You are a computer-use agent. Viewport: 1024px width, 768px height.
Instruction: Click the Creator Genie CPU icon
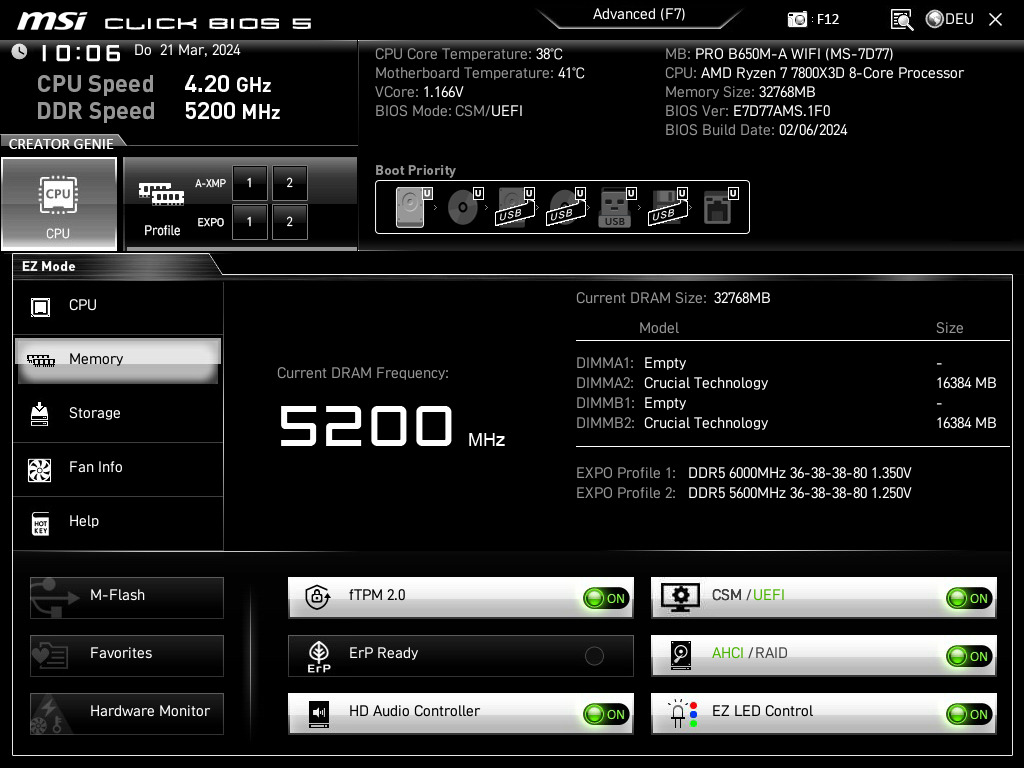pyautogui.click(x=58, y=195)
